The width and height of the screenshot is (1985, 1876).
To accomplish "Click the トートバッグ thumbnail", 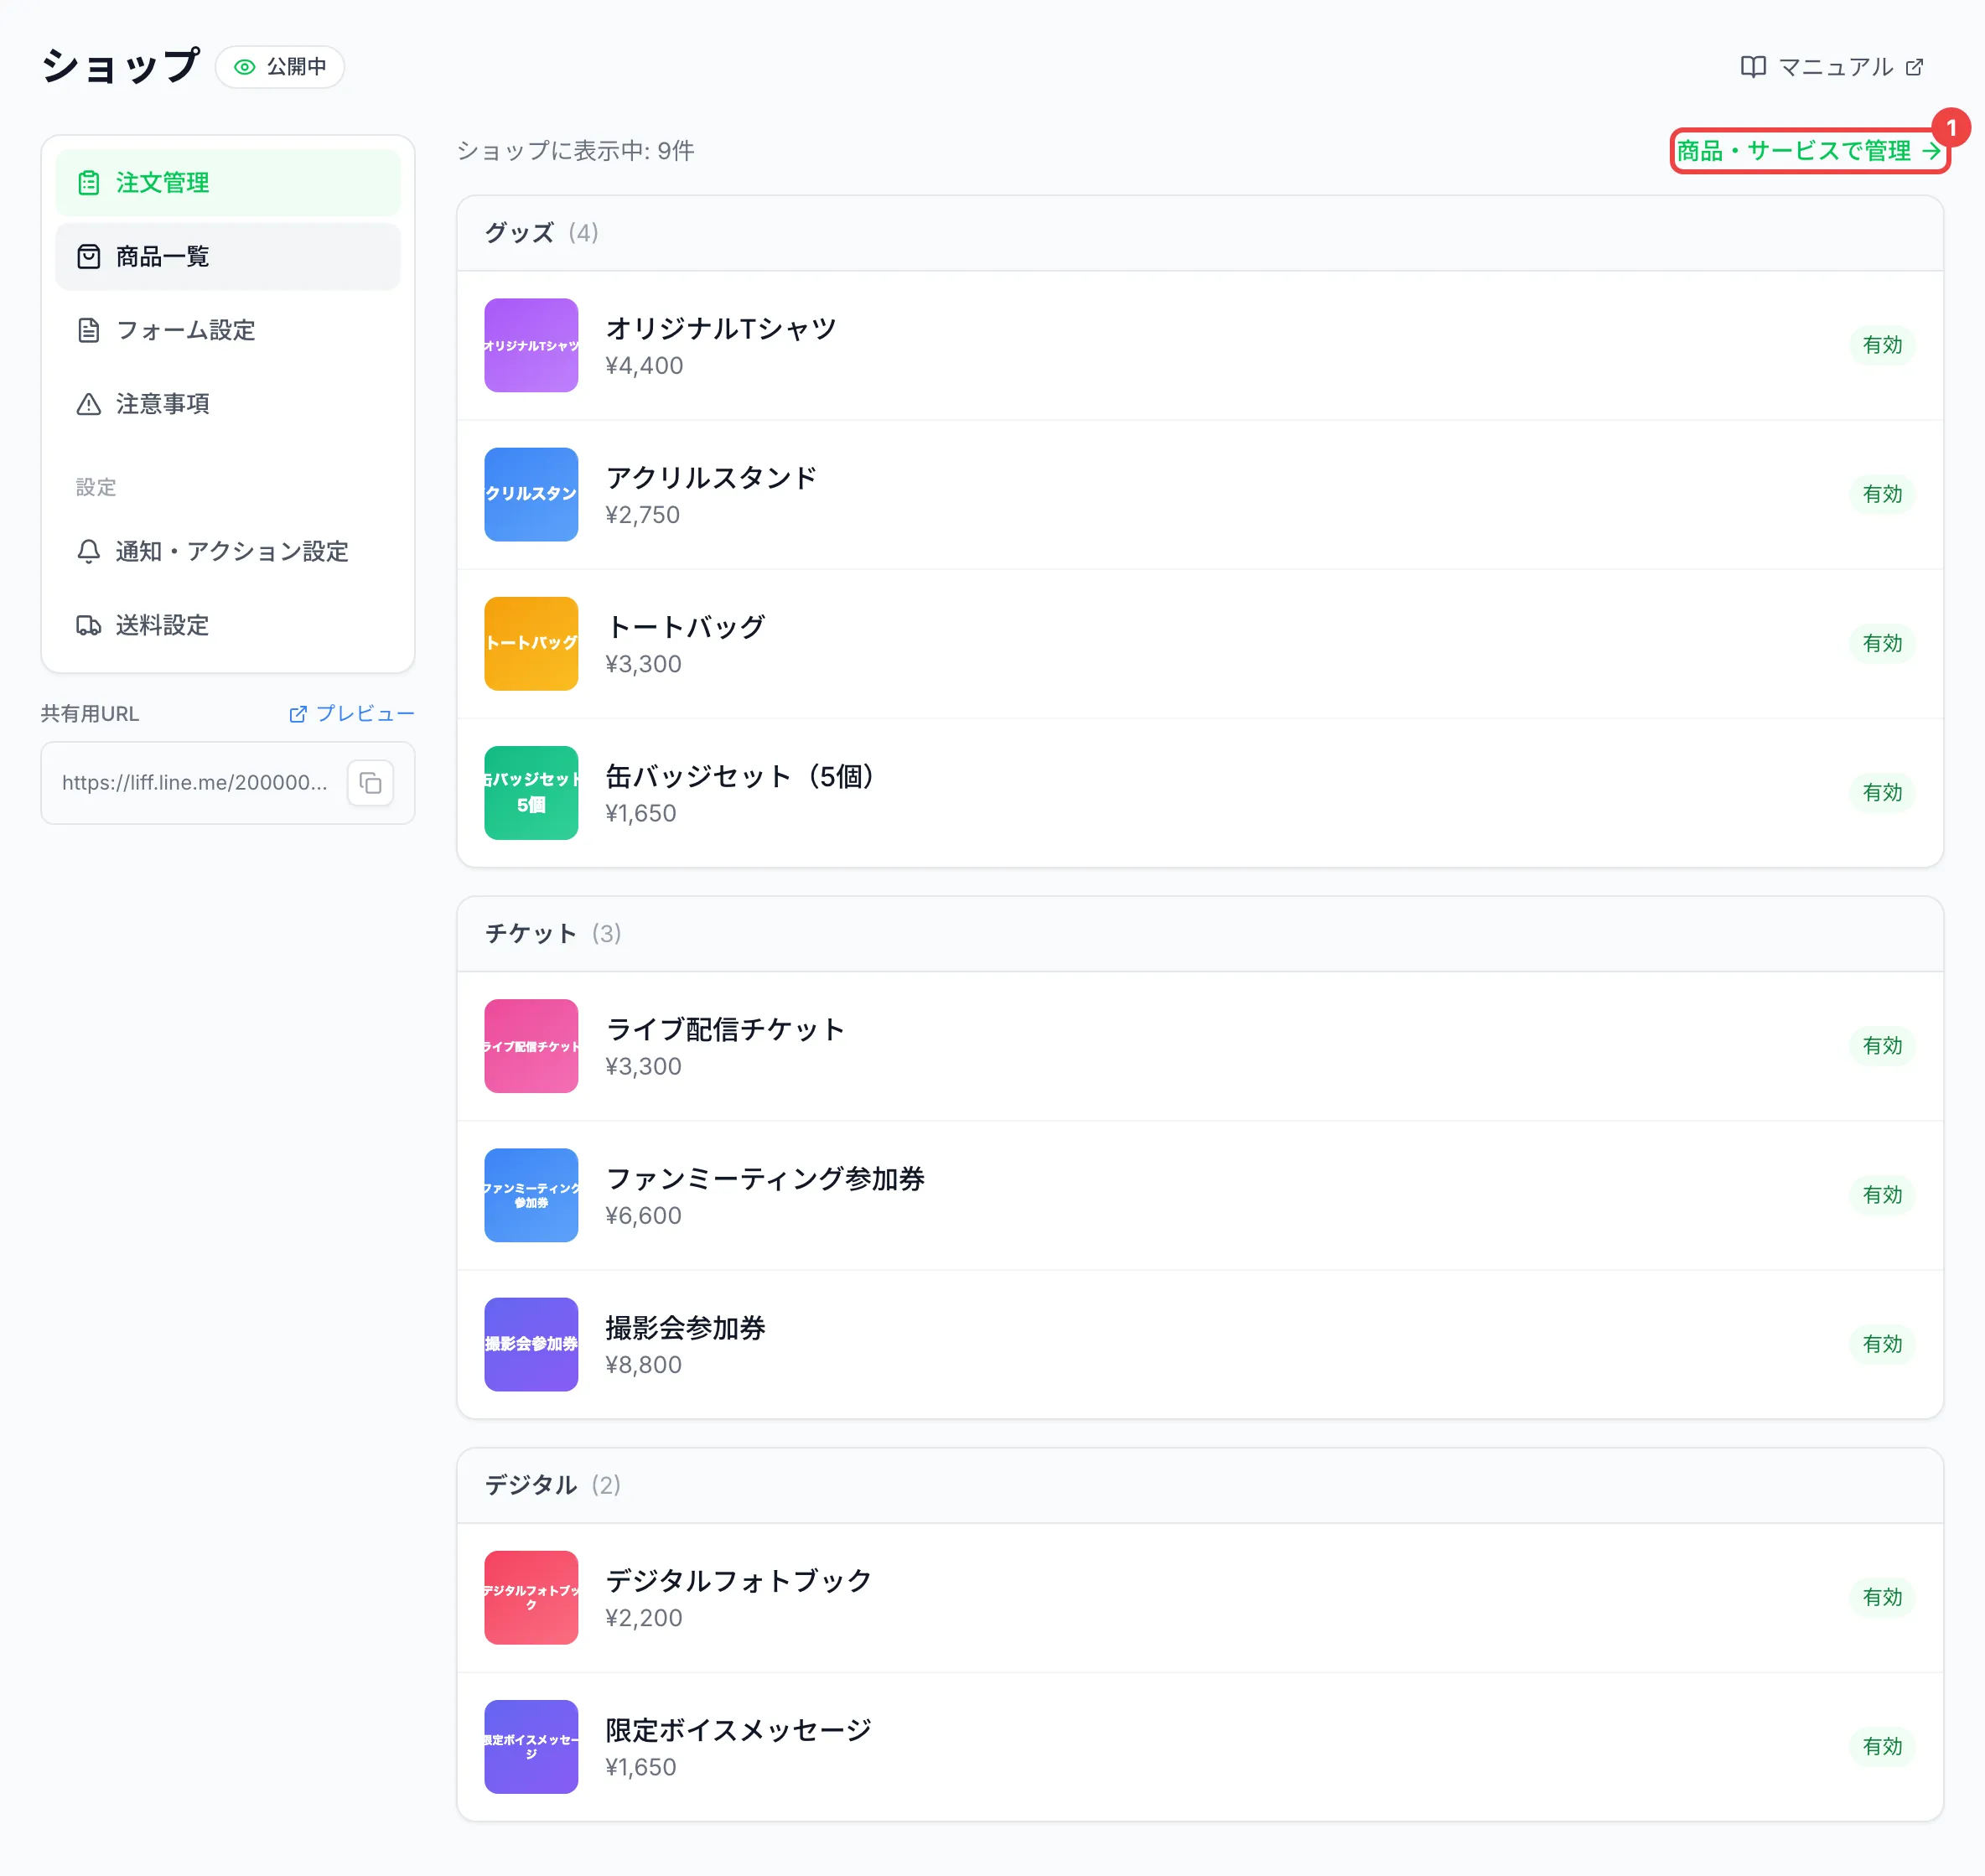I will click(531, 644).
